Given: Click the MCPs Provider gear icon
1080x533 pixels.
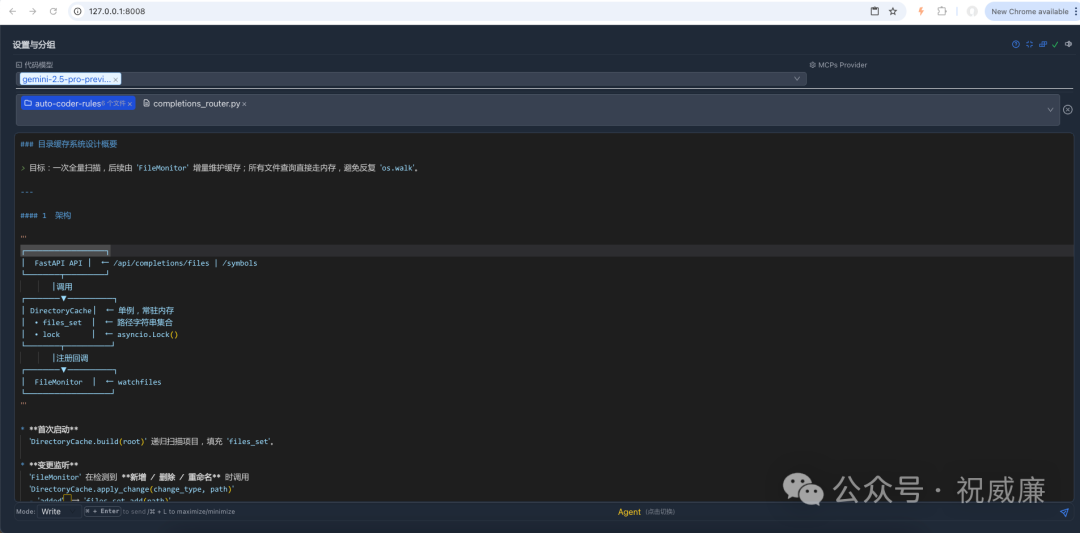Looking at the screenshot, I should pos(813,65).
